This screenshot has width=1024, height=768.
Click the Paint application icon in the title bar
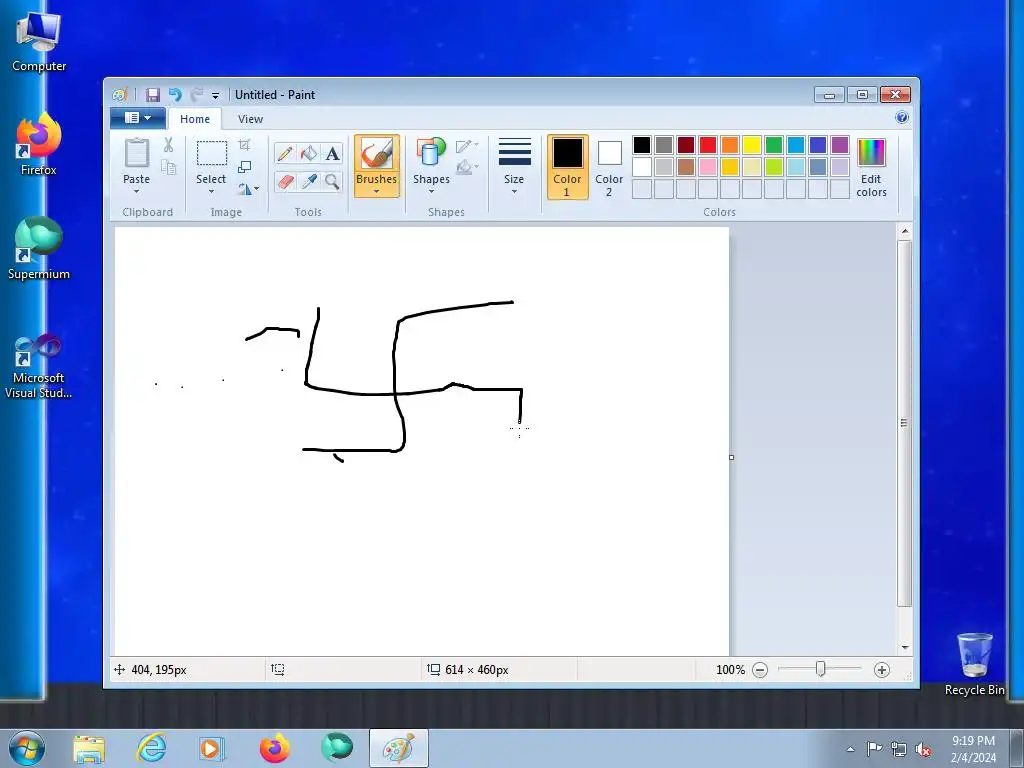tap(120, 95)
